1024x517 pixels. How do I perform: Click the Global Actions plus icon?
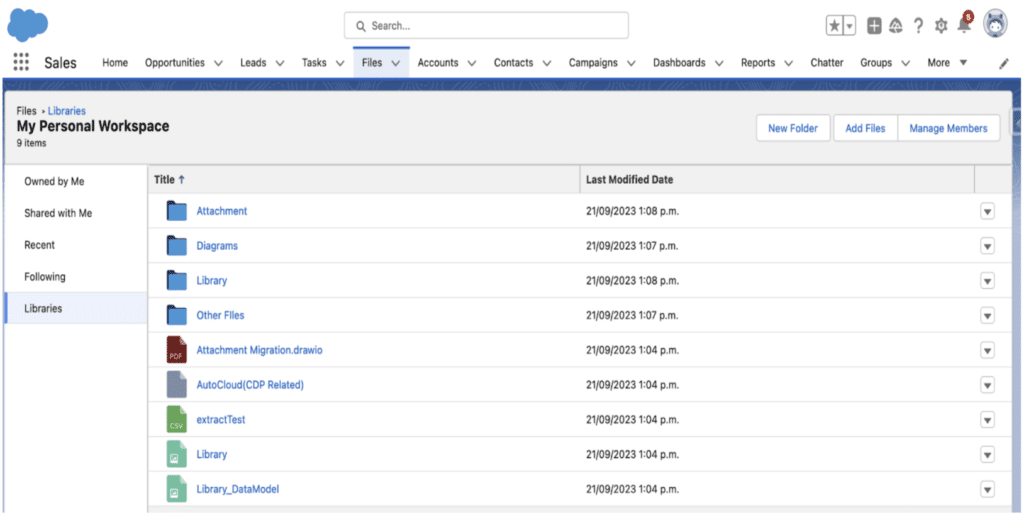874,26
